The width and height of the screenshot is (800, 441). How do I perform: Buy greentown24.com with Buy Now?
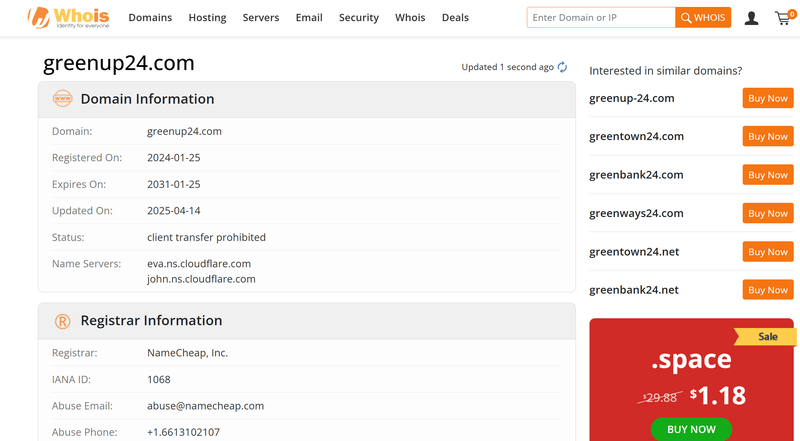(x=768, y=136)
